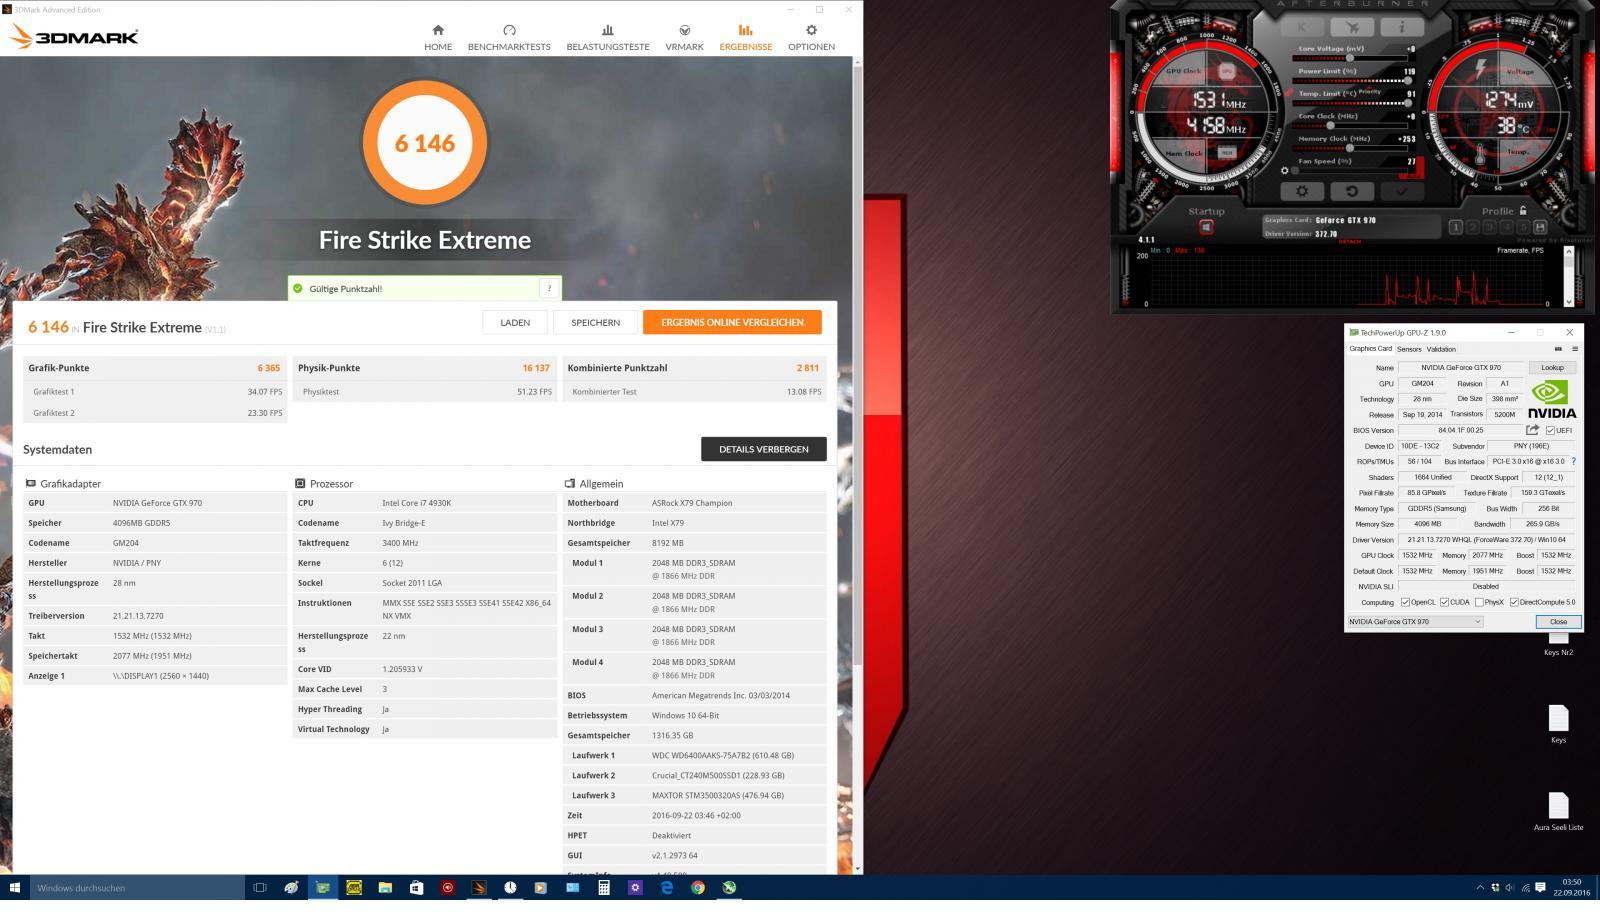Open the Aura Seeli Liste desktop file
Screen dimensions: 1600x920
pos(1558,811)
